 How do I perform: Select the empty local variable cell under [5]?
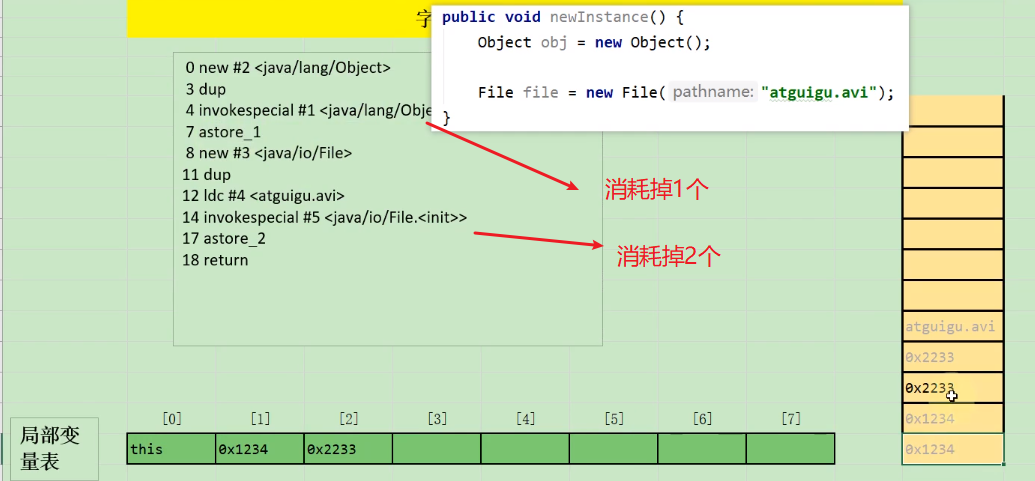tap(613, 449)
